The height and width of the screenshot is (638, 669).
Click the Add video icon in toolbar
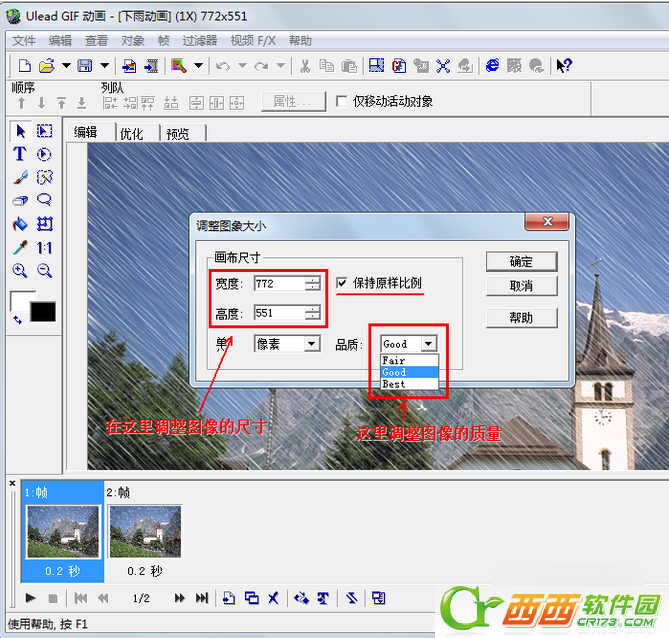(x=151, y=66)
